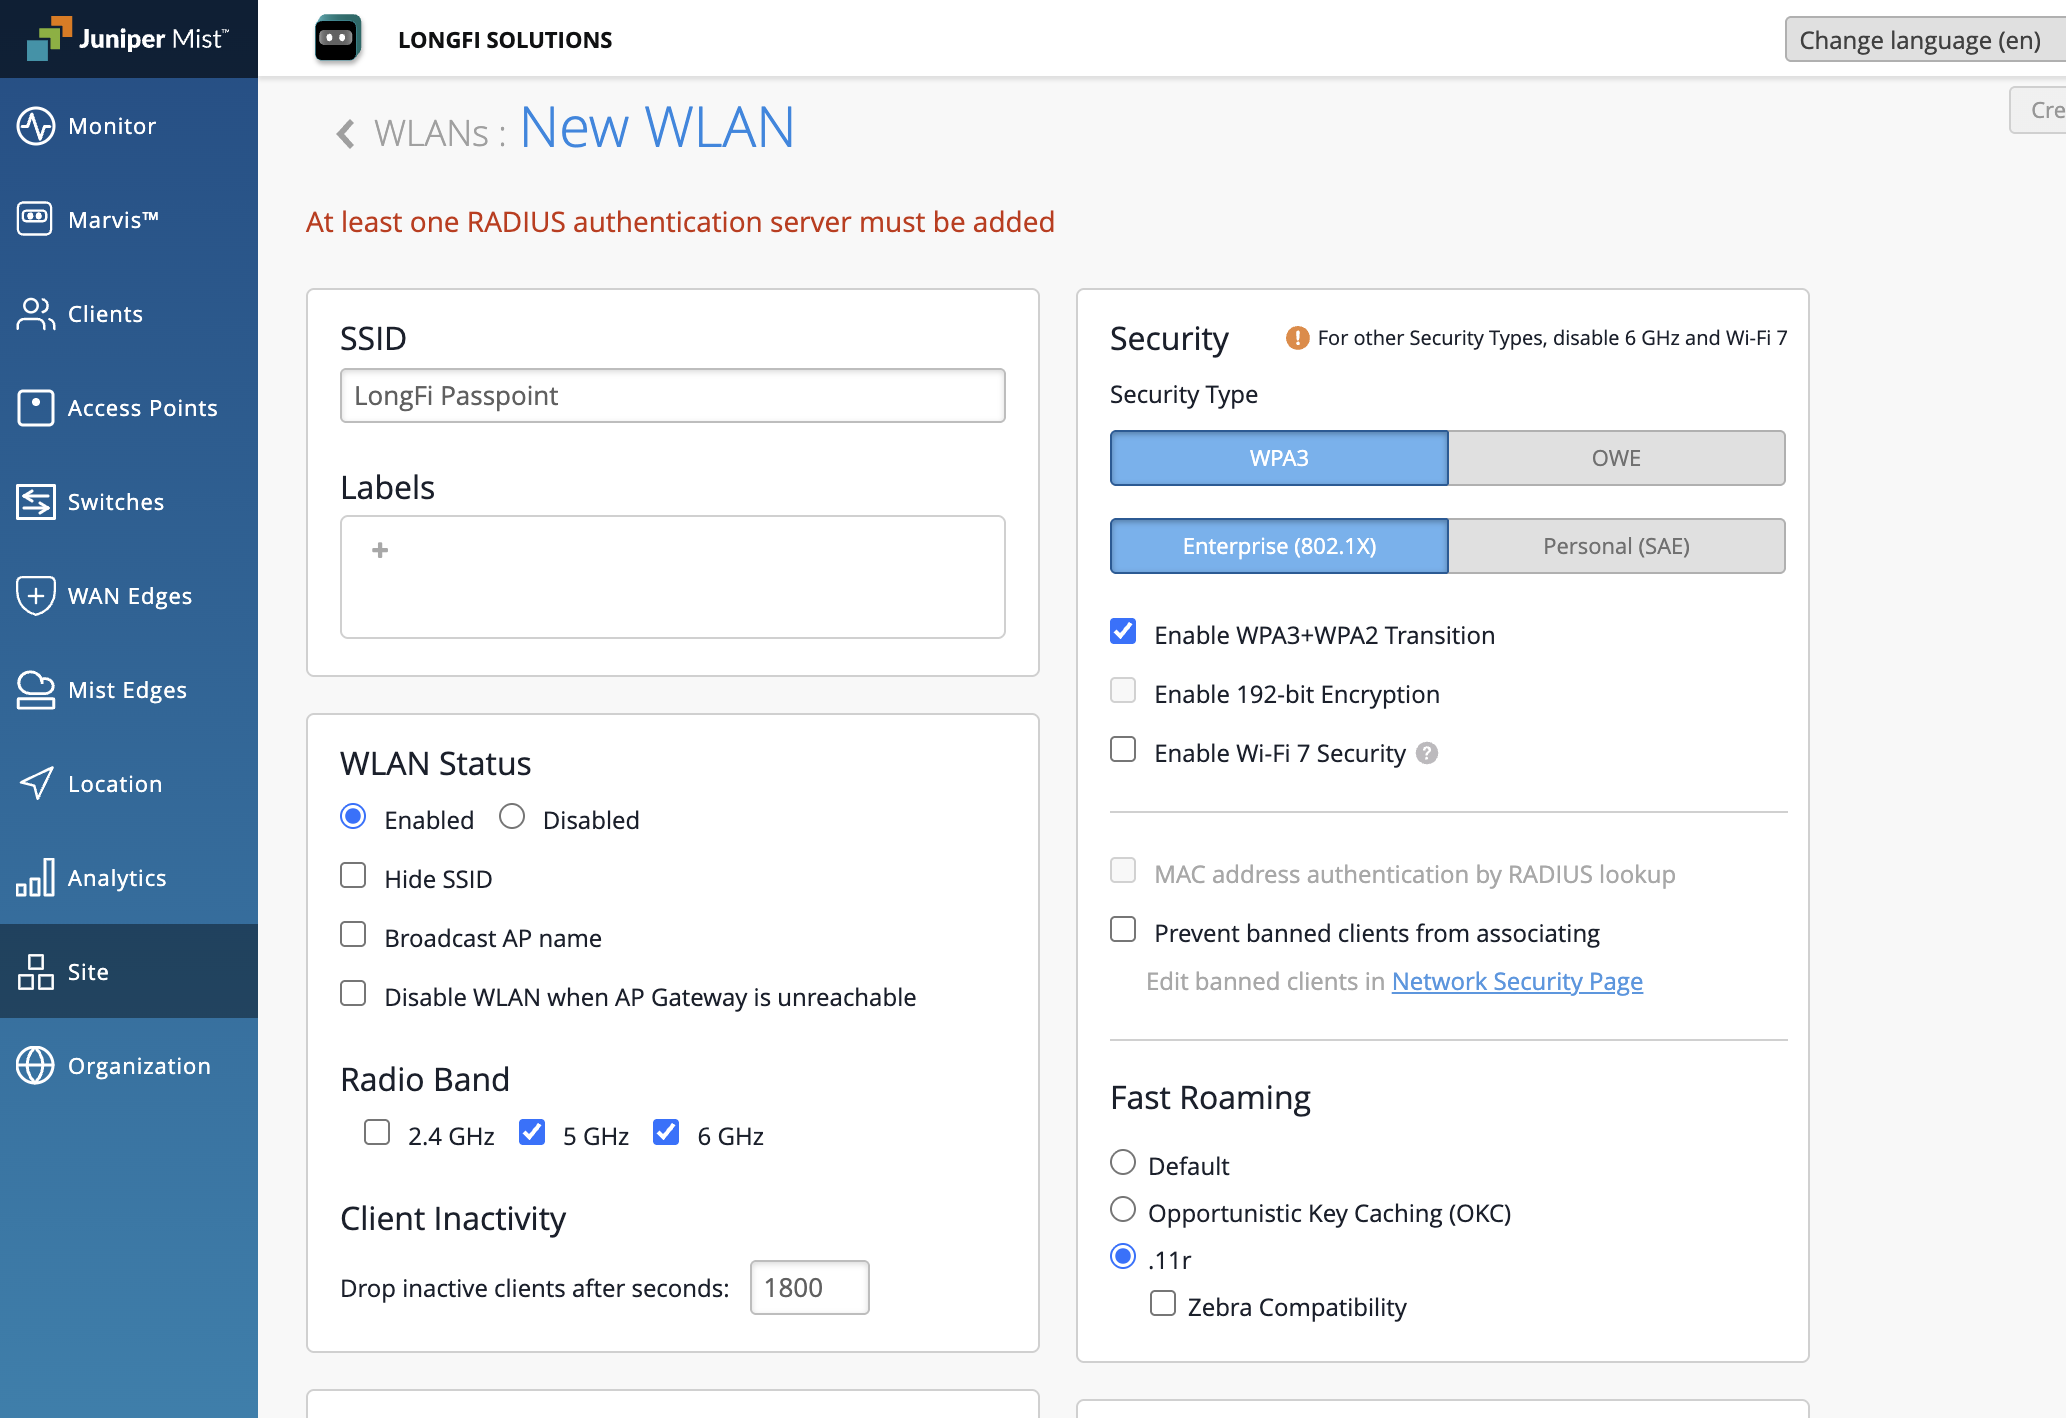Viewport: 2066px width, 1418px height.
Task: Click the LONGFI SOLUTIONS organization name
Action: click(505, 40)
